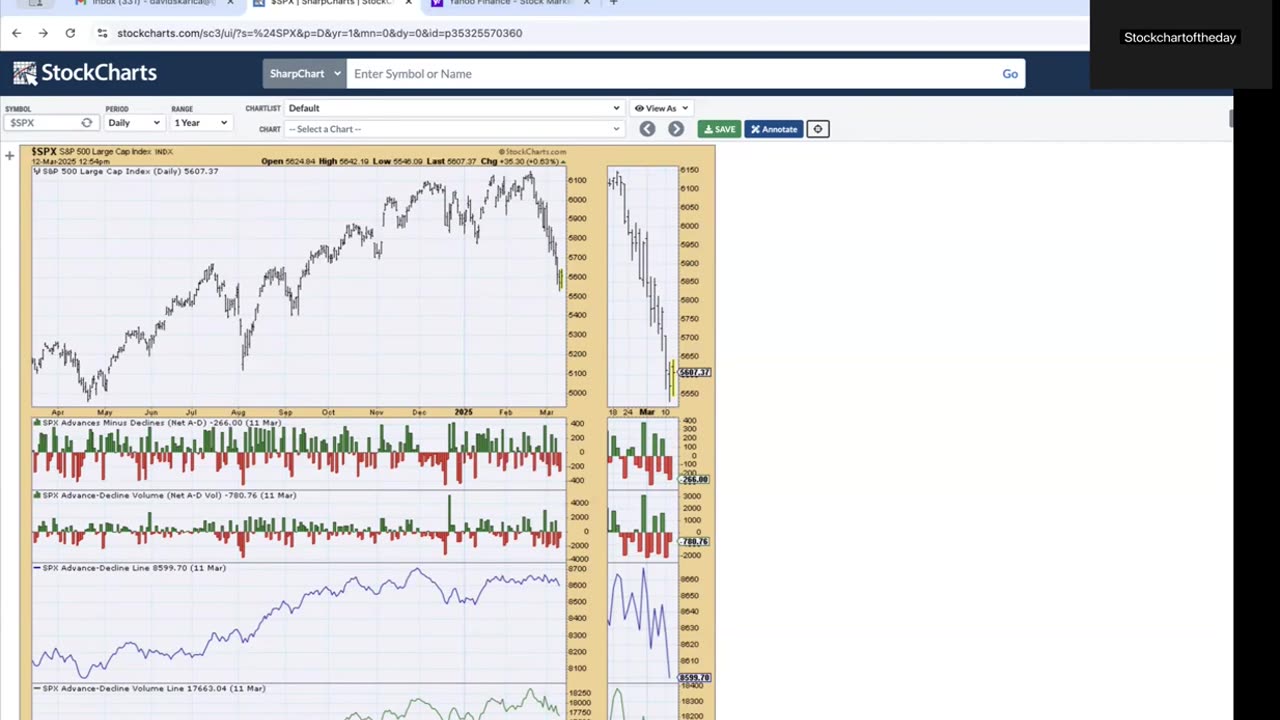
Task: Open the Range dropdown set to 1 Year
Action: [x=200, y=123]
